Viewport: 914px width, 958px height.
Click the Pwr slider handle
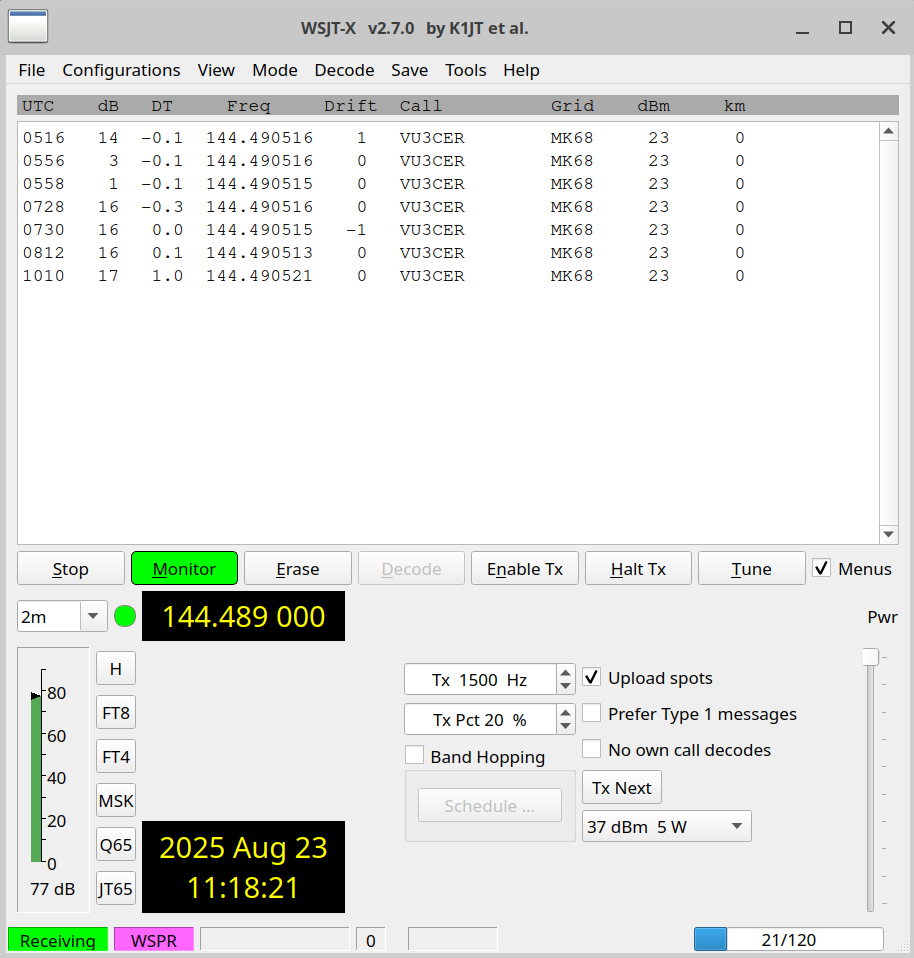[x=871, y=657]
